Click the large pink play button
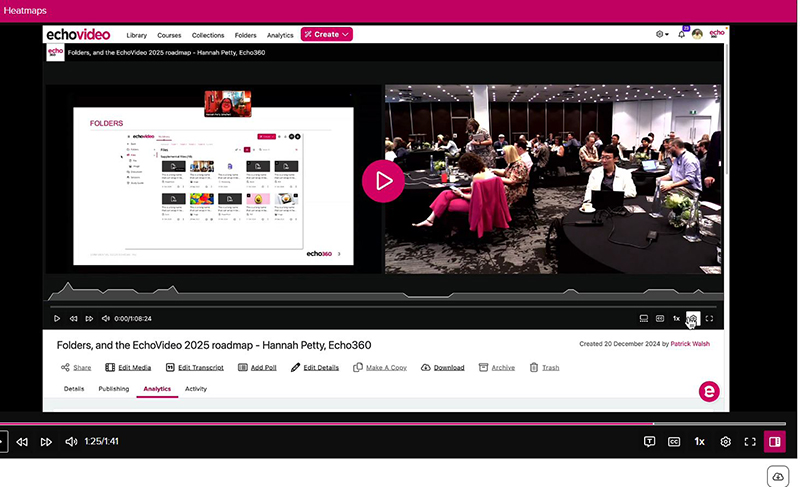800x487 pixels. (383, 181)
